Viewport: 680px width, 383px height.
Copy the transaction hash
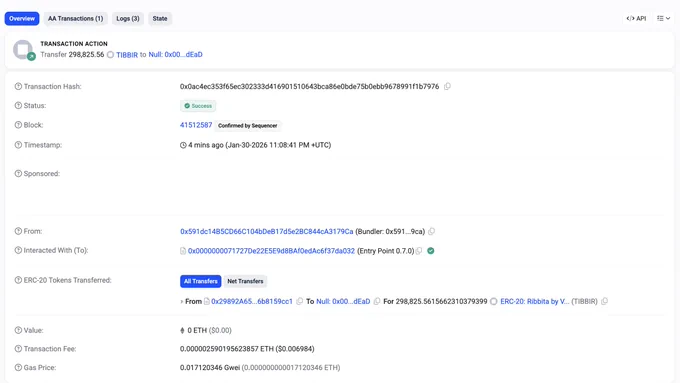[x=447, y=86]
